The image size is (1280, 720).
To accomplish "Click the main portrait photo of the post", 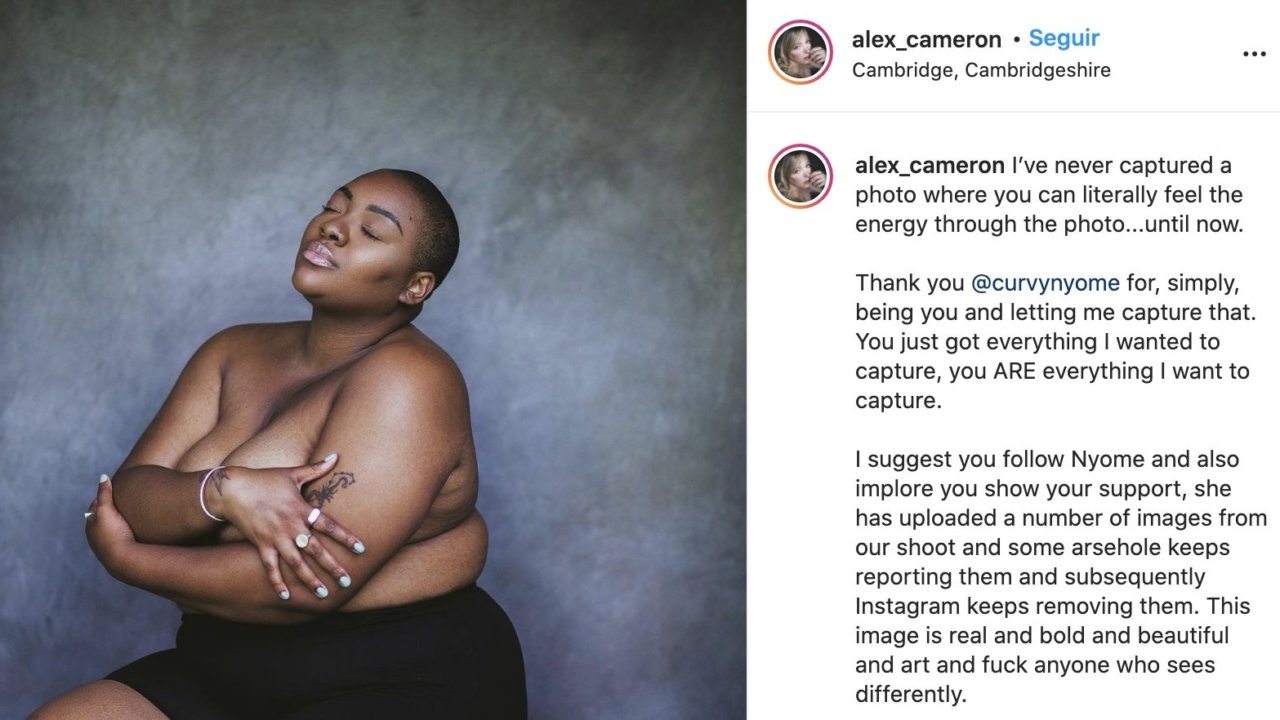I will pyautogui.click(x=373, y=360).
